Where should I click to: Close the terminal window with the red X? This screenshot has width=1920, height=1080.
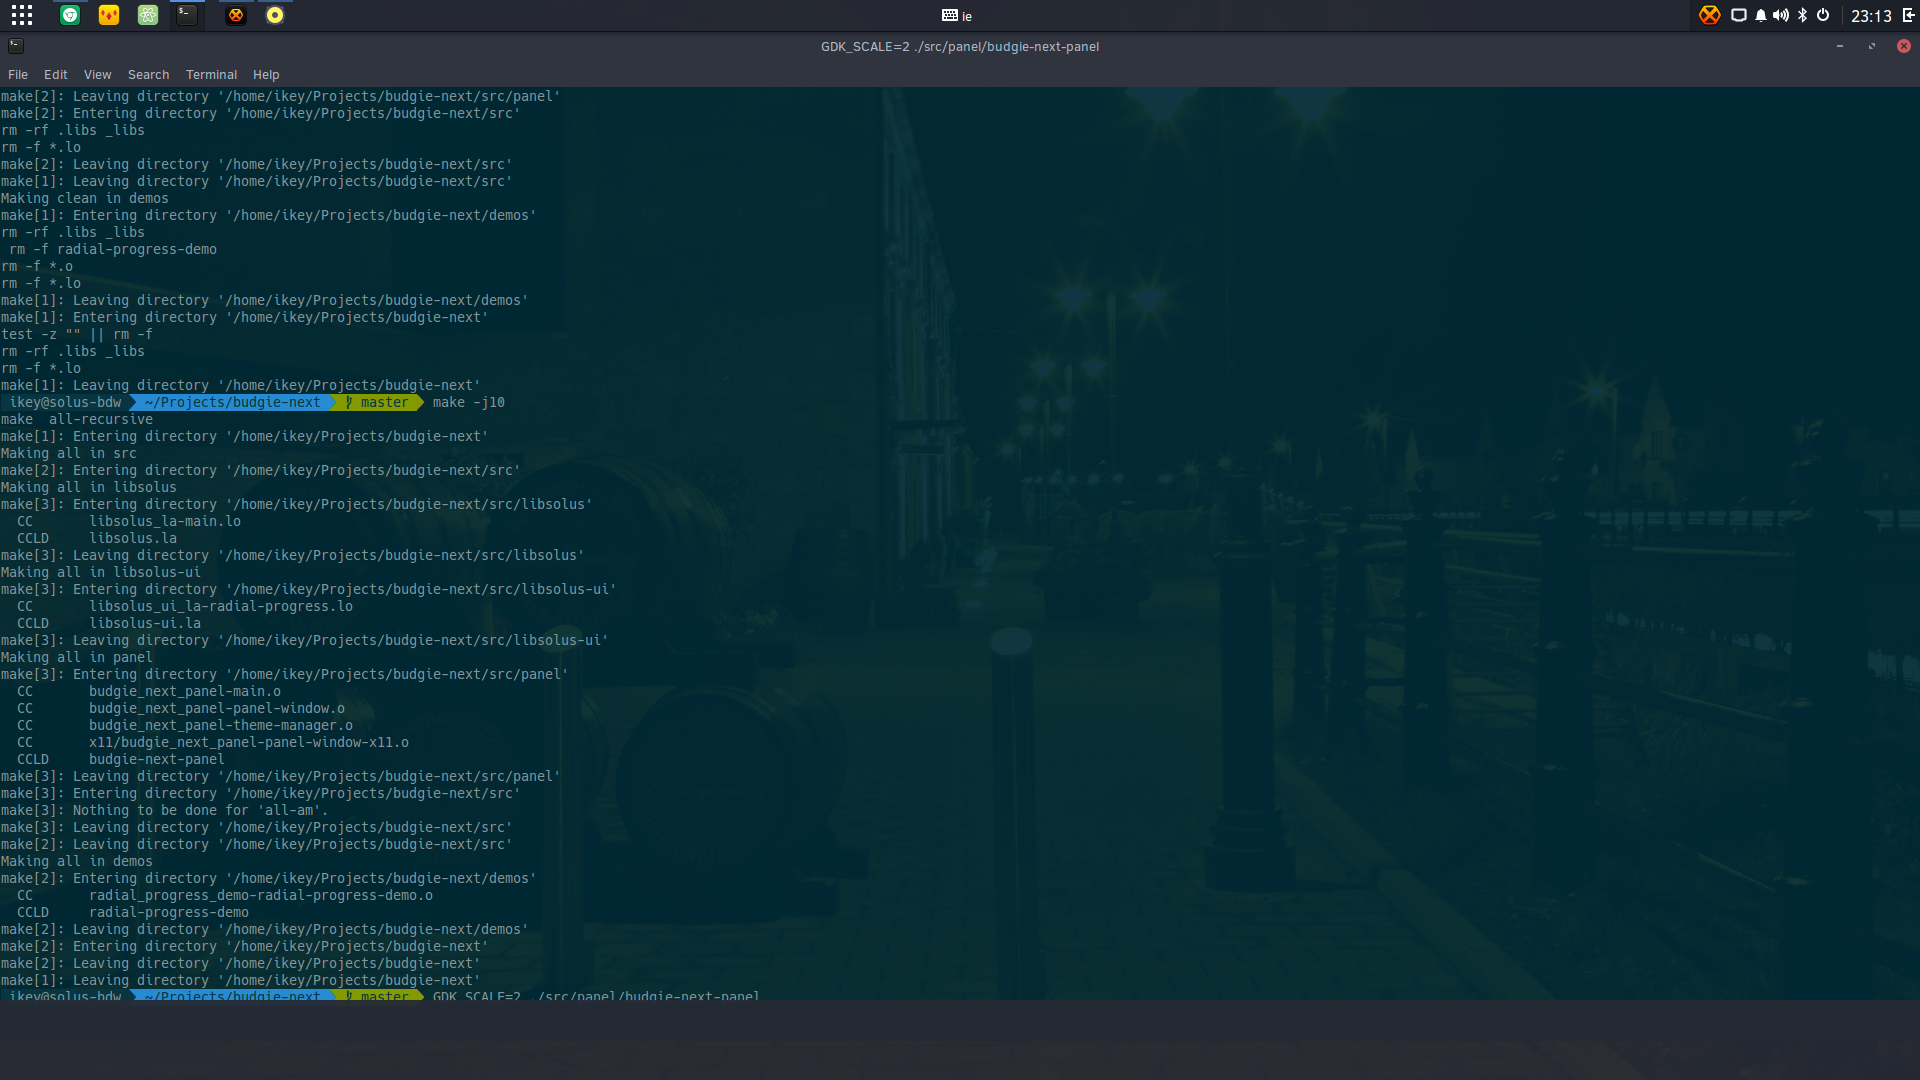[1904, 46]
